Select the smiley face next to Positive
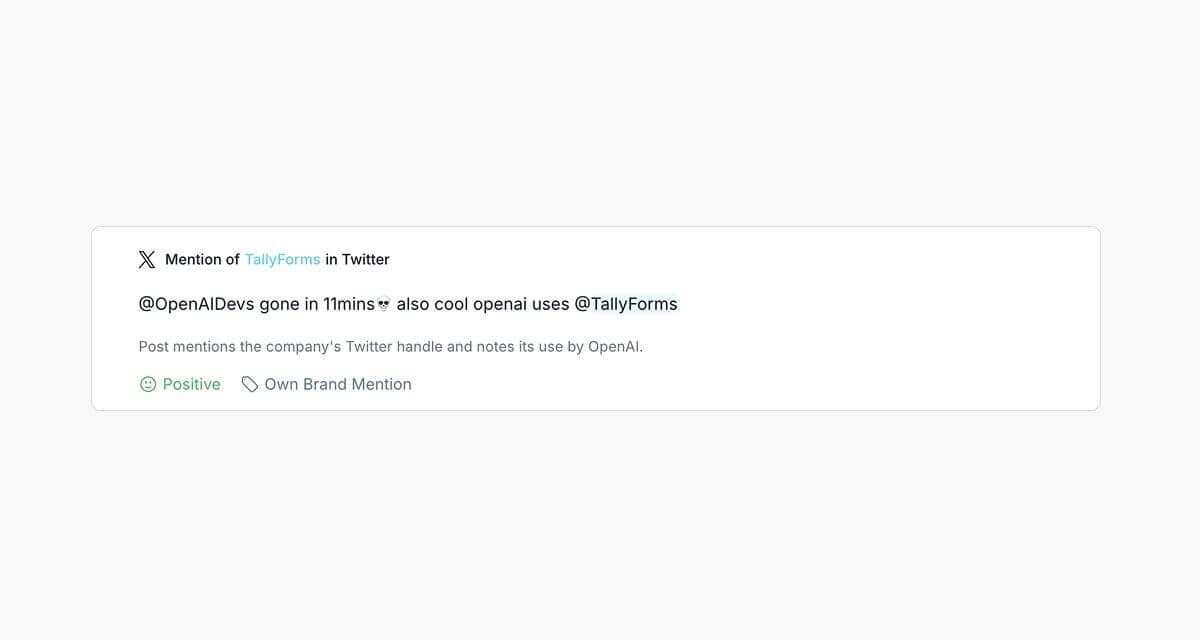The image size is (1200, 640). click(147, 383)
